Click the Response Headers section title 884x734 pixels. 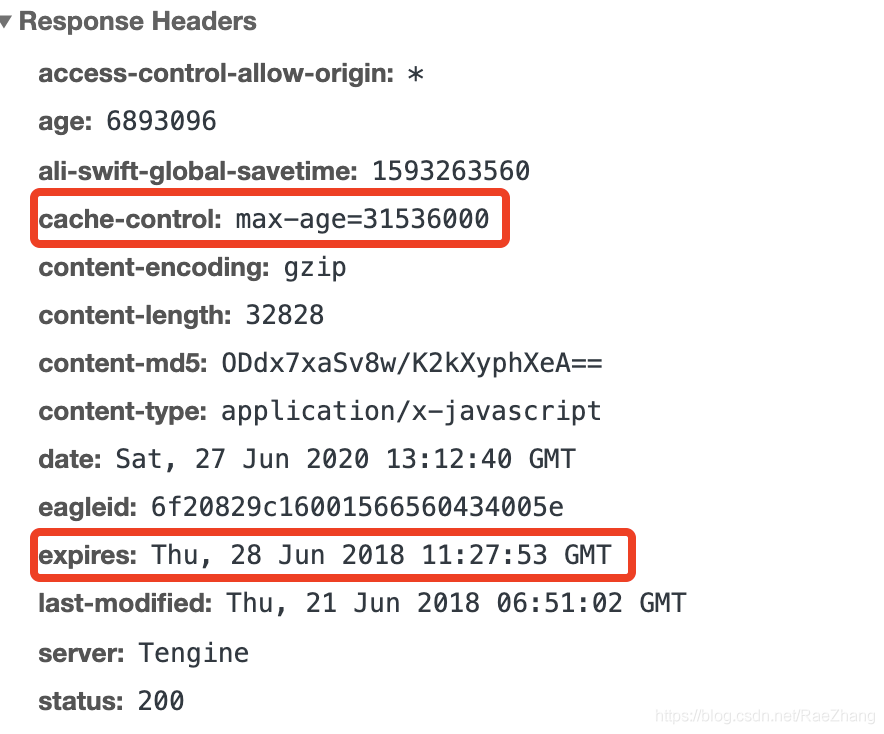point(138,21)
